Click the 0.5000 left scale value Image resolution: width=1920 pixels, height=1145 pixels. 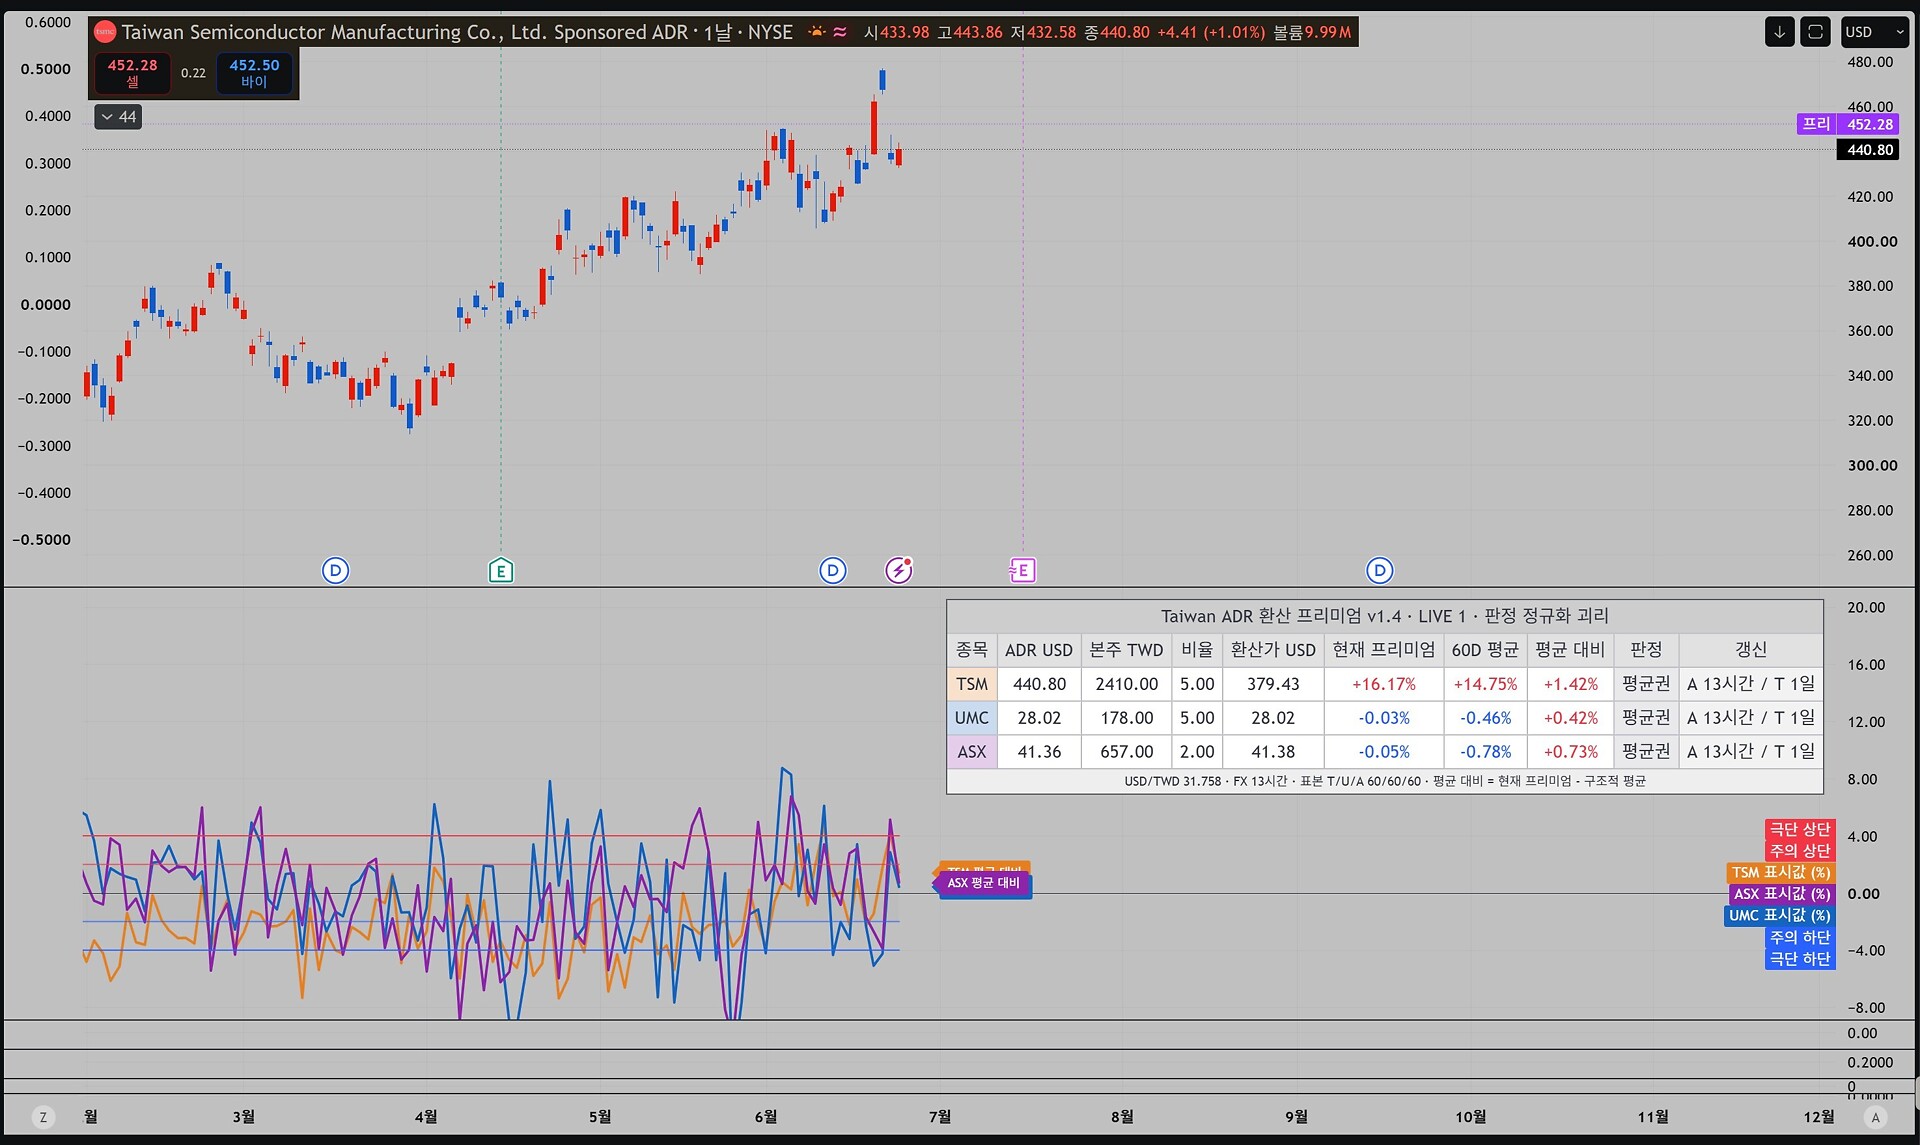pos(46,69)
